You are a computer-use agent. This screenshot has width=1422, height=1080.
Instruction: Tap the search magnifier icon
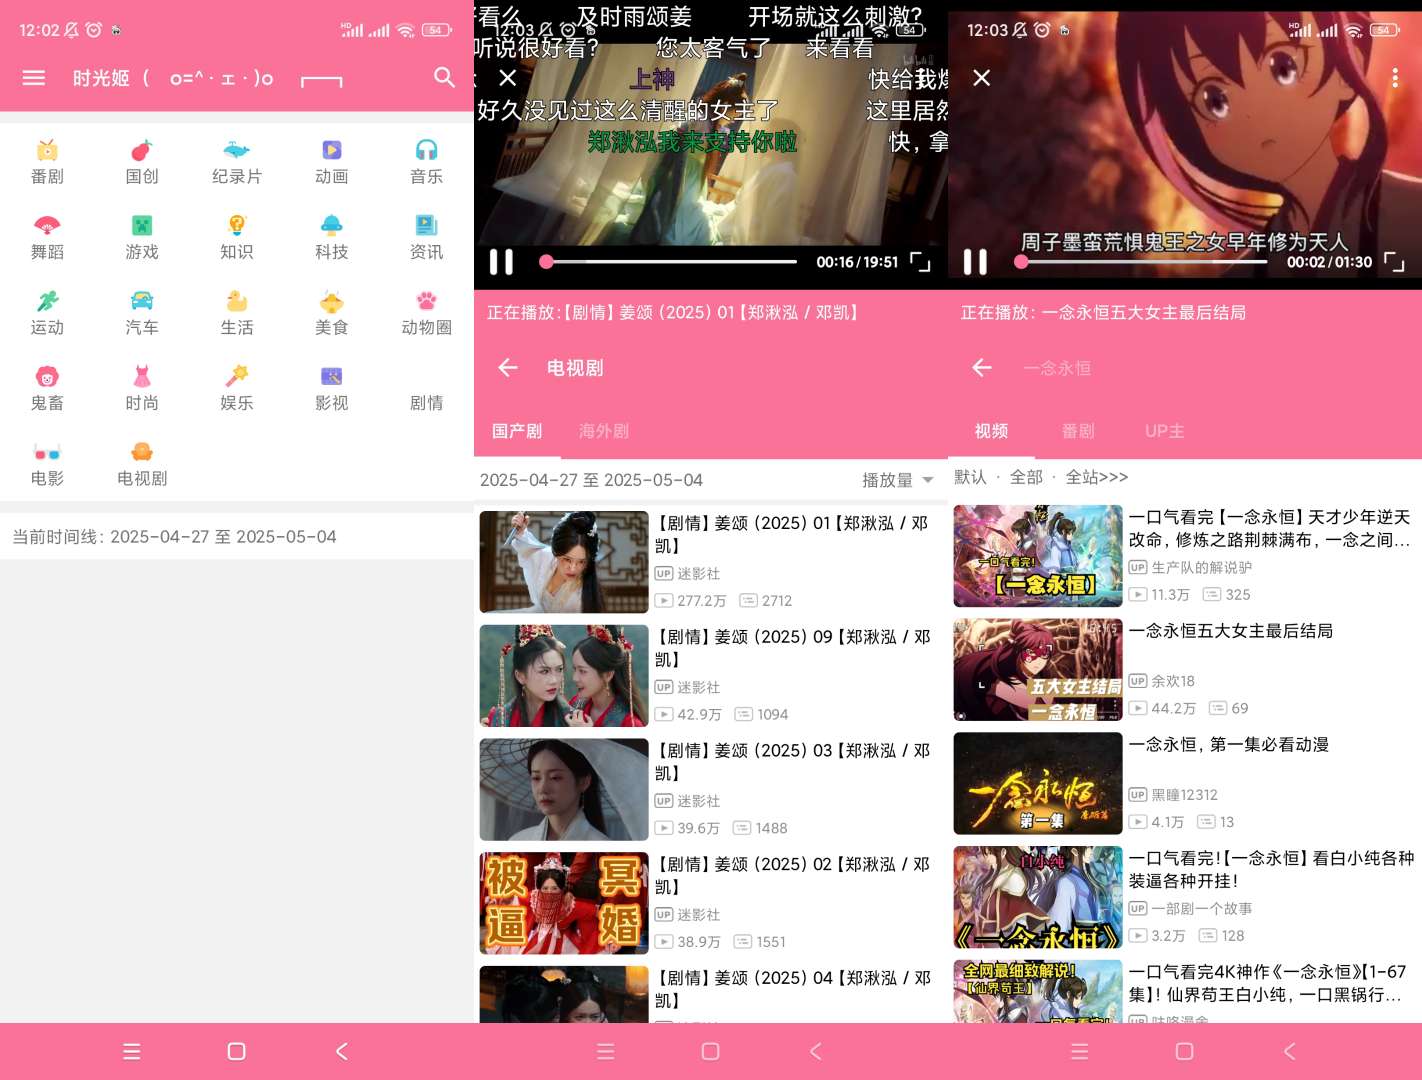444,77
